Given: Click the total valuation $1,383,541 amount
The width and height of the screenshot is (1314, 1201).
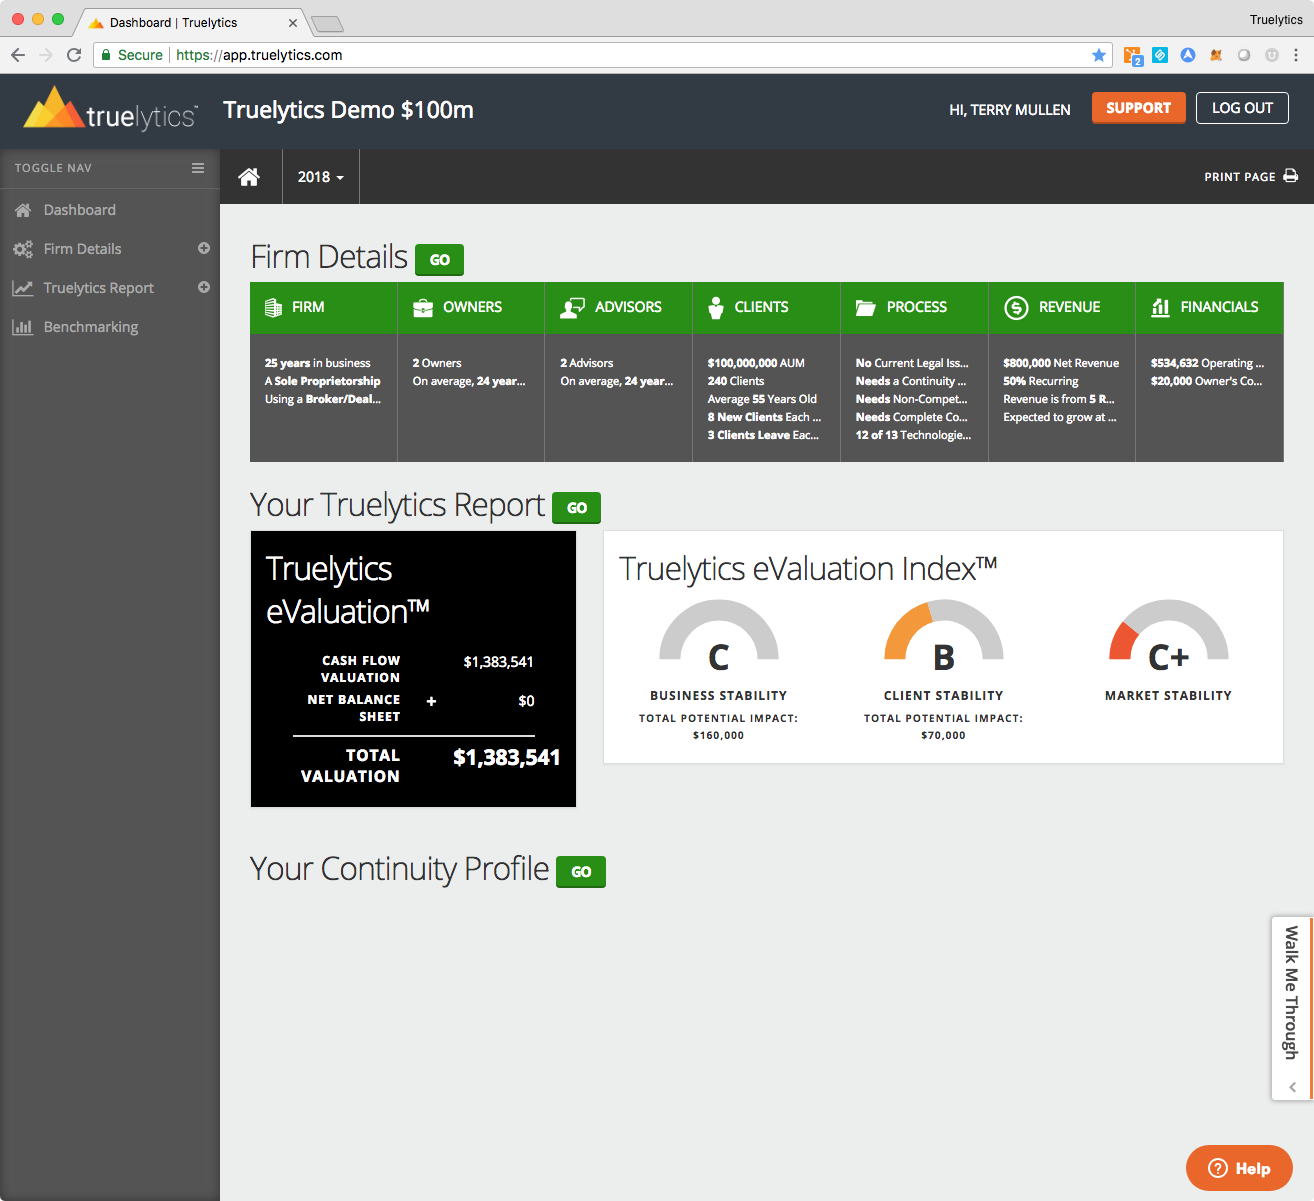Looking at the screenshot, I should point(506,757).
